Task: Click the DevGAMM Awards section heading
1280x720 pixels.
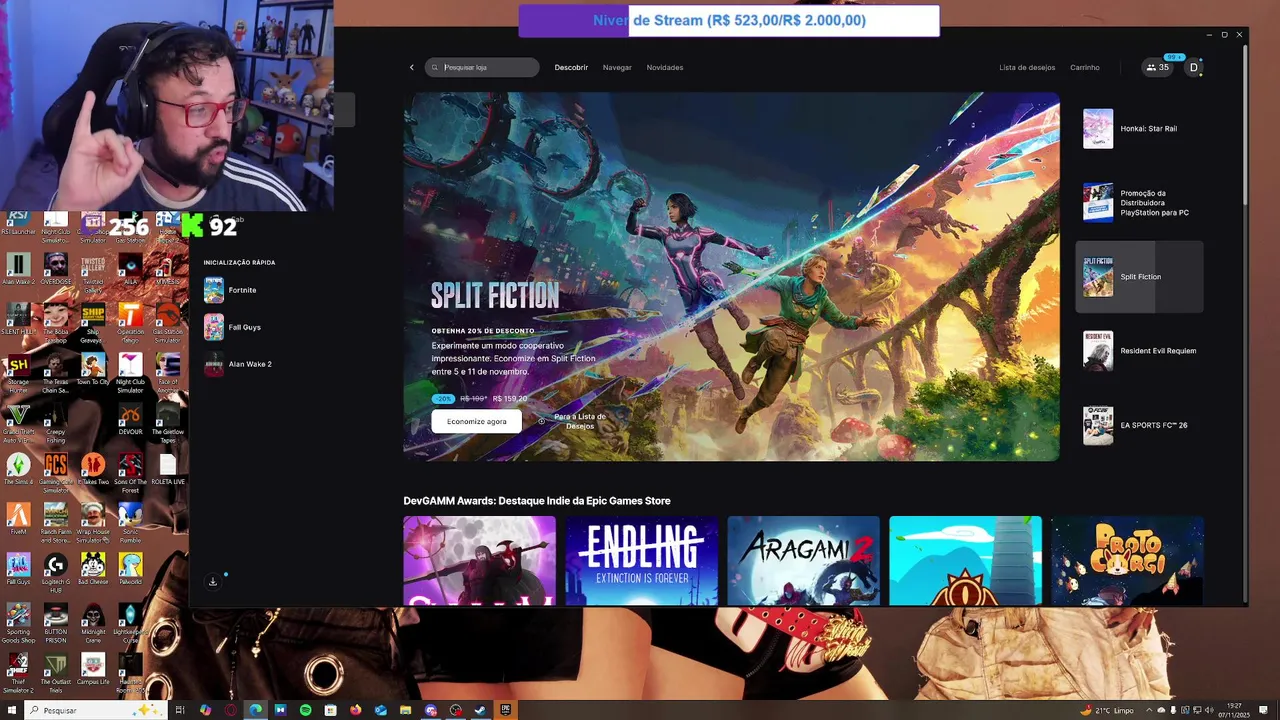Action: 537,501
